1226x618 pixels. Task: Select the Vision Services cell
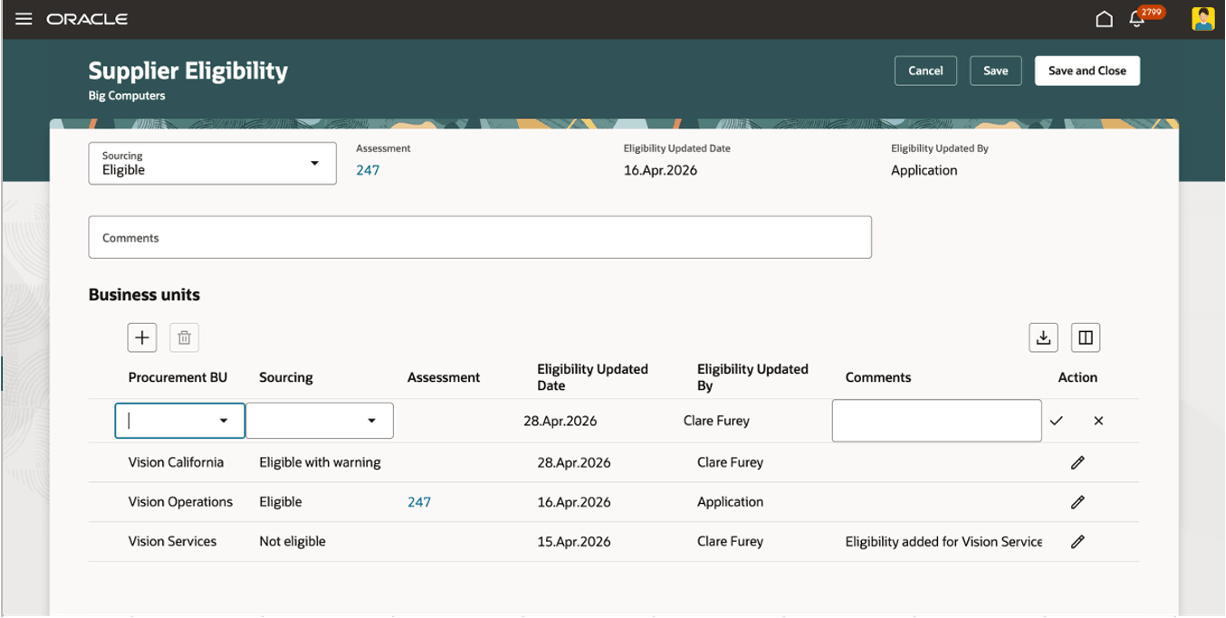tap(172, 541)
